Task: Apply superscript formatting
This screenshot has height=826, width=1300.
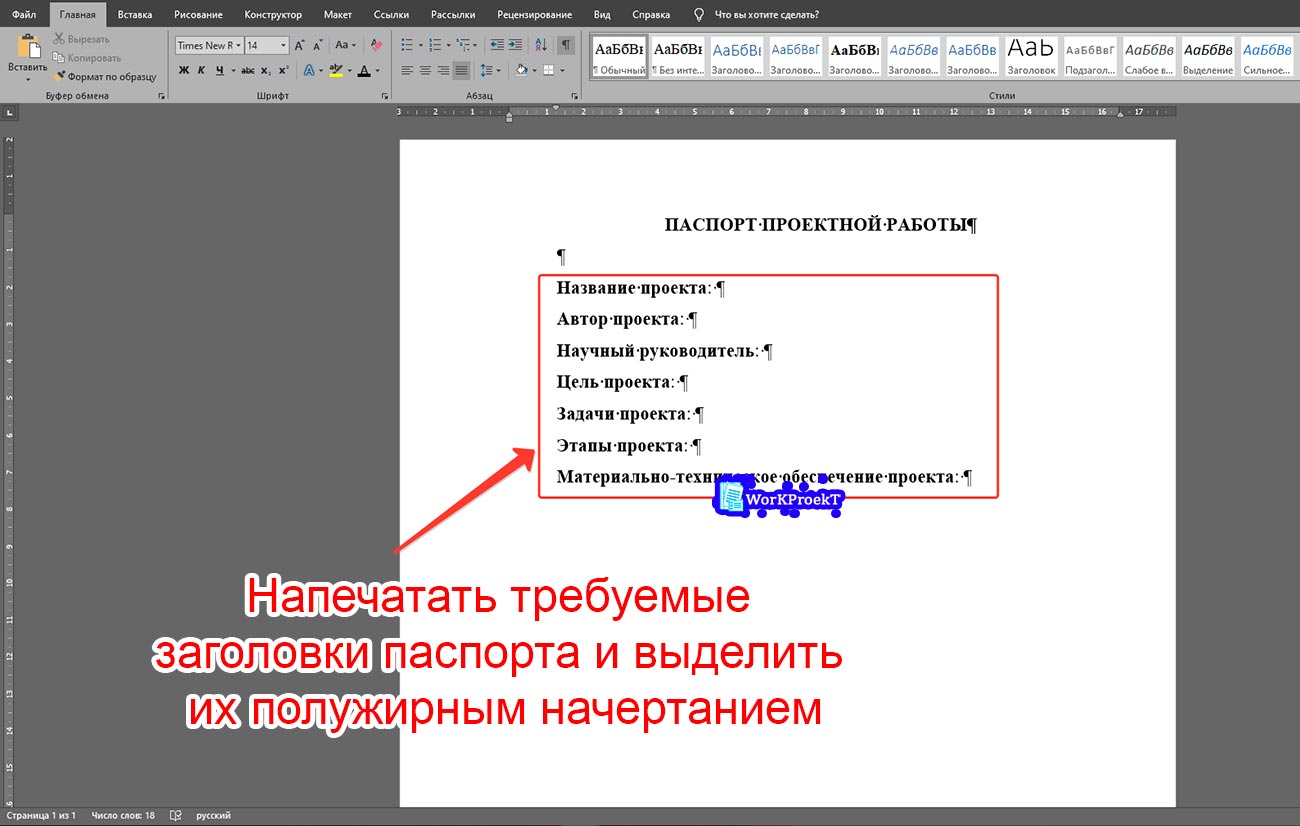Action: point(281,70)
